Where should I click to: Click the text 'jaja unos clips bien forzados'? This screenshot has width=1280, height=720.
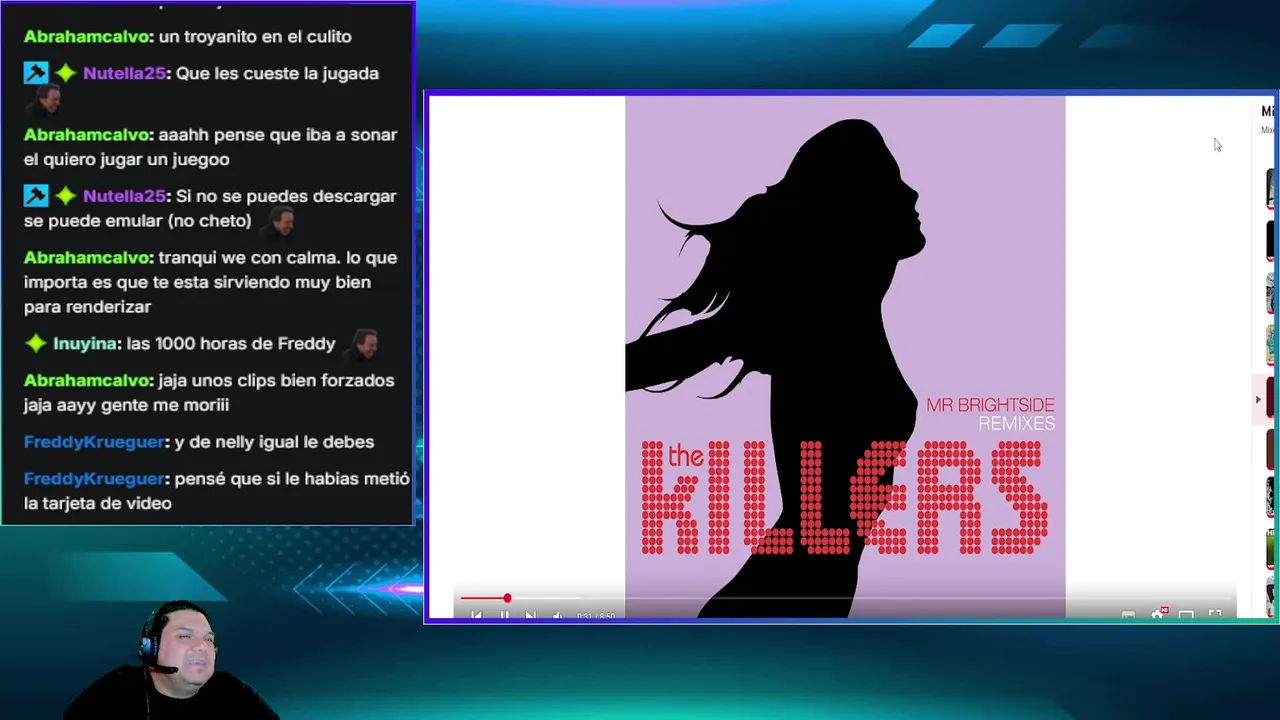tap(277, 380)
